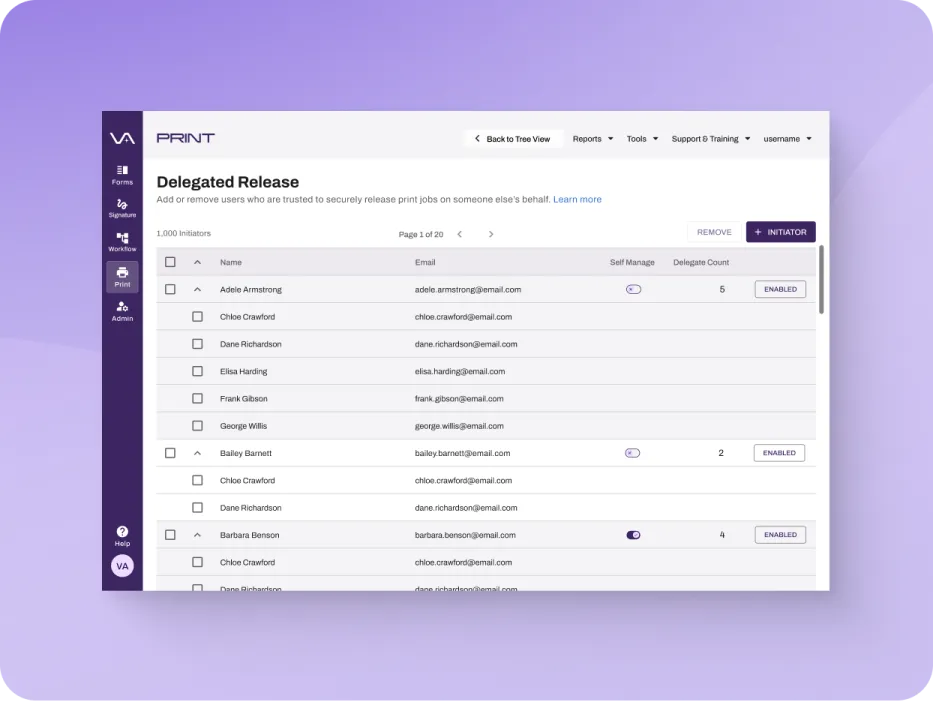This screenshot has width=933, height=701.
Task: Open the Support & Training menu
Action: tap(710, 139)
